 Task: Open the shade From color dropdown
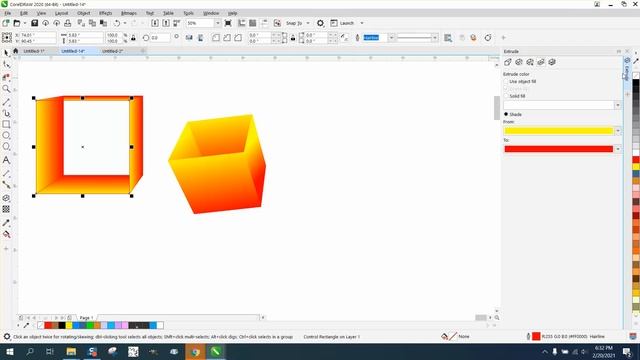[618, 131]
